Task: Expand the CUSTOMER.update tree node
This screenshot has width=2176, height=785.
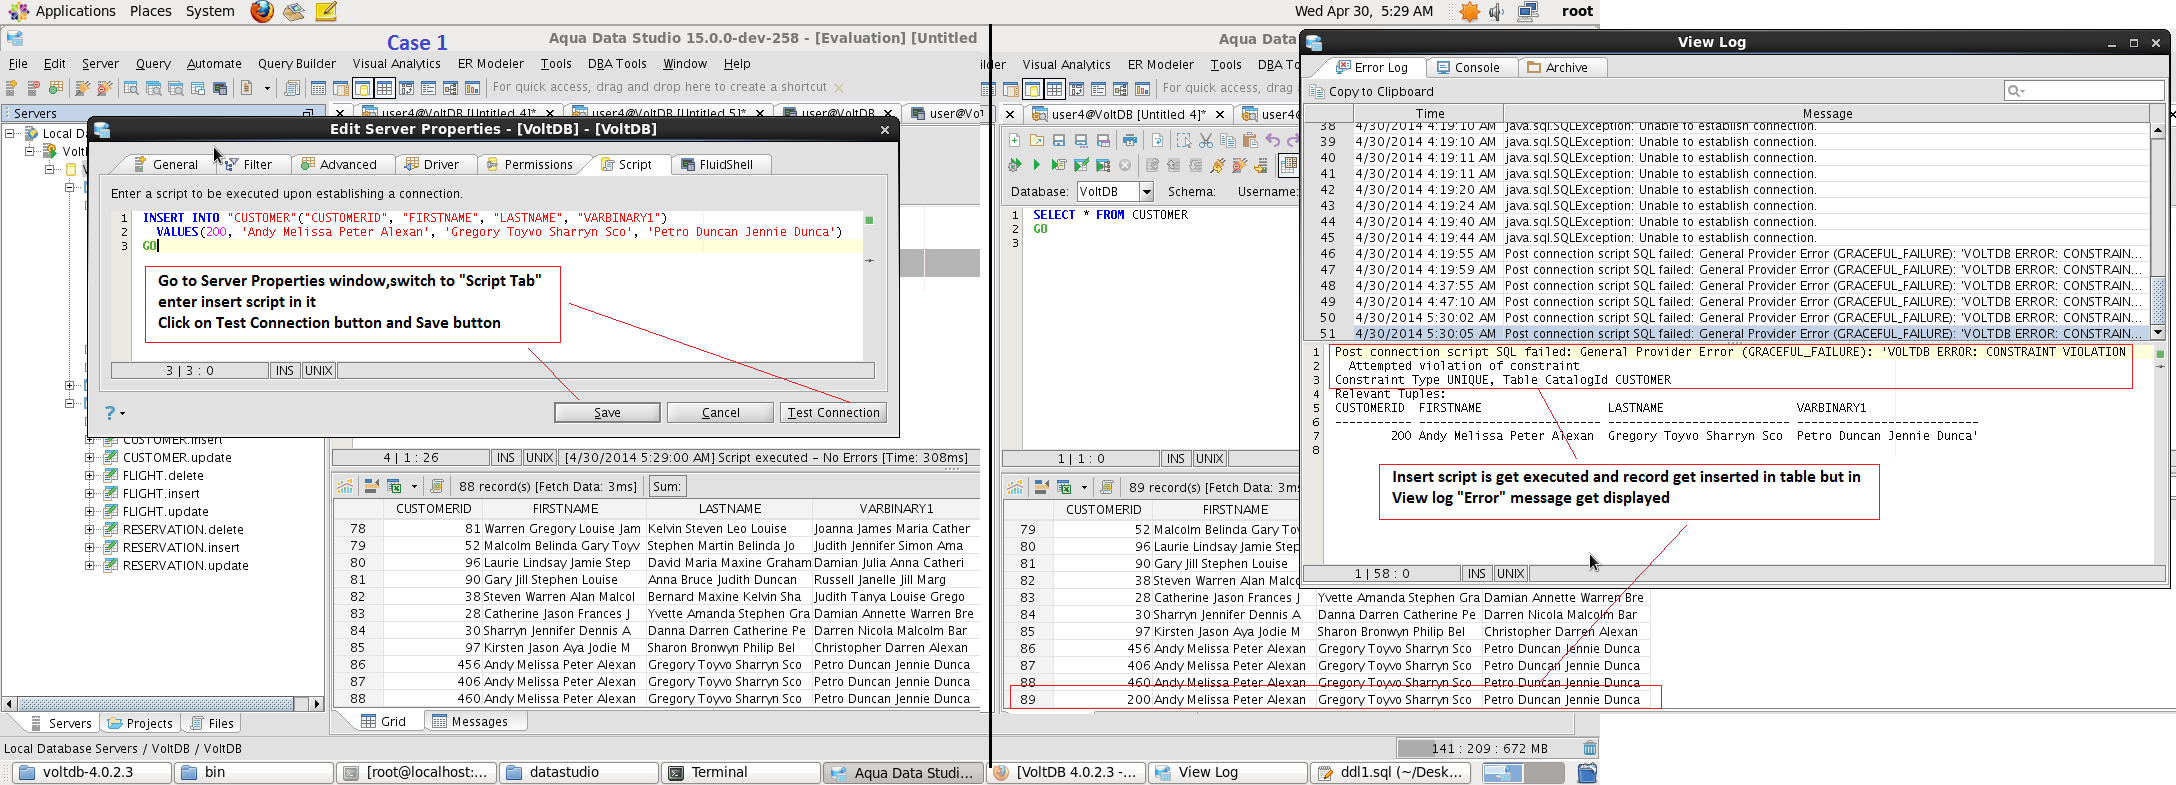Action: [x=90, y=458]
